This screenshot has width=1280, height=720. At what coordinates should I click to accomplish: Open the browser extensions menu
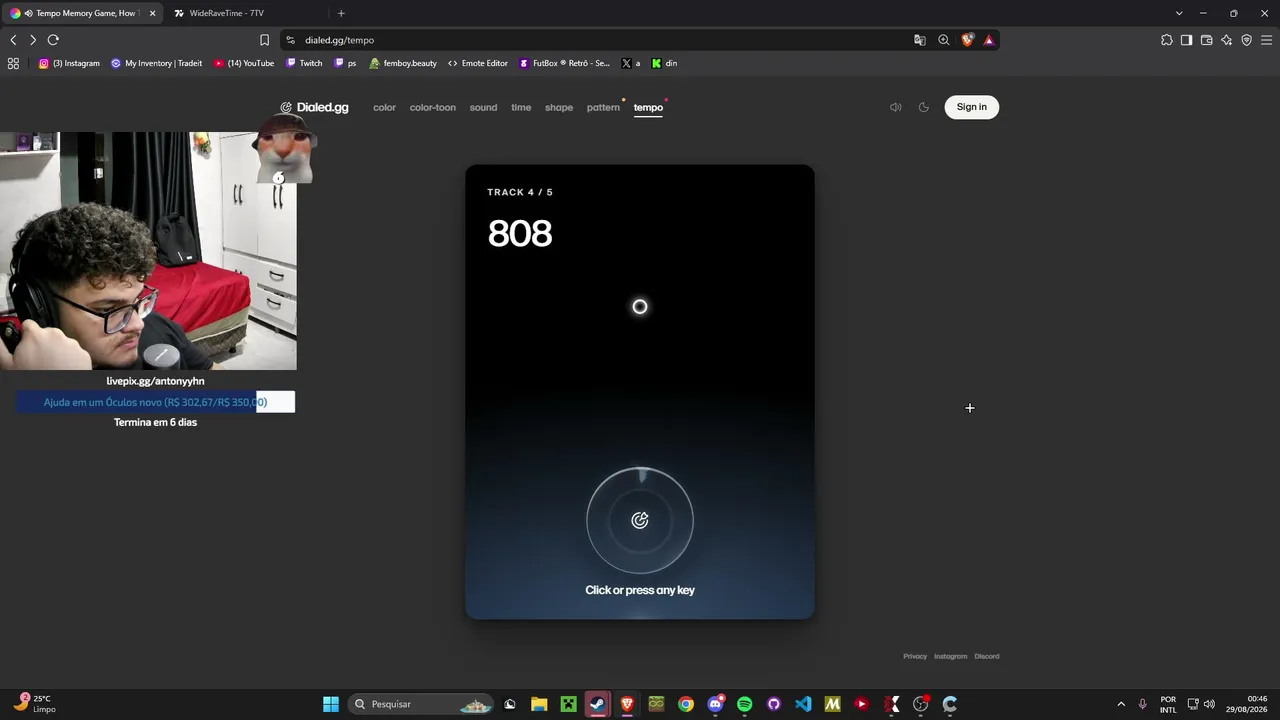tap(1166, 40)
